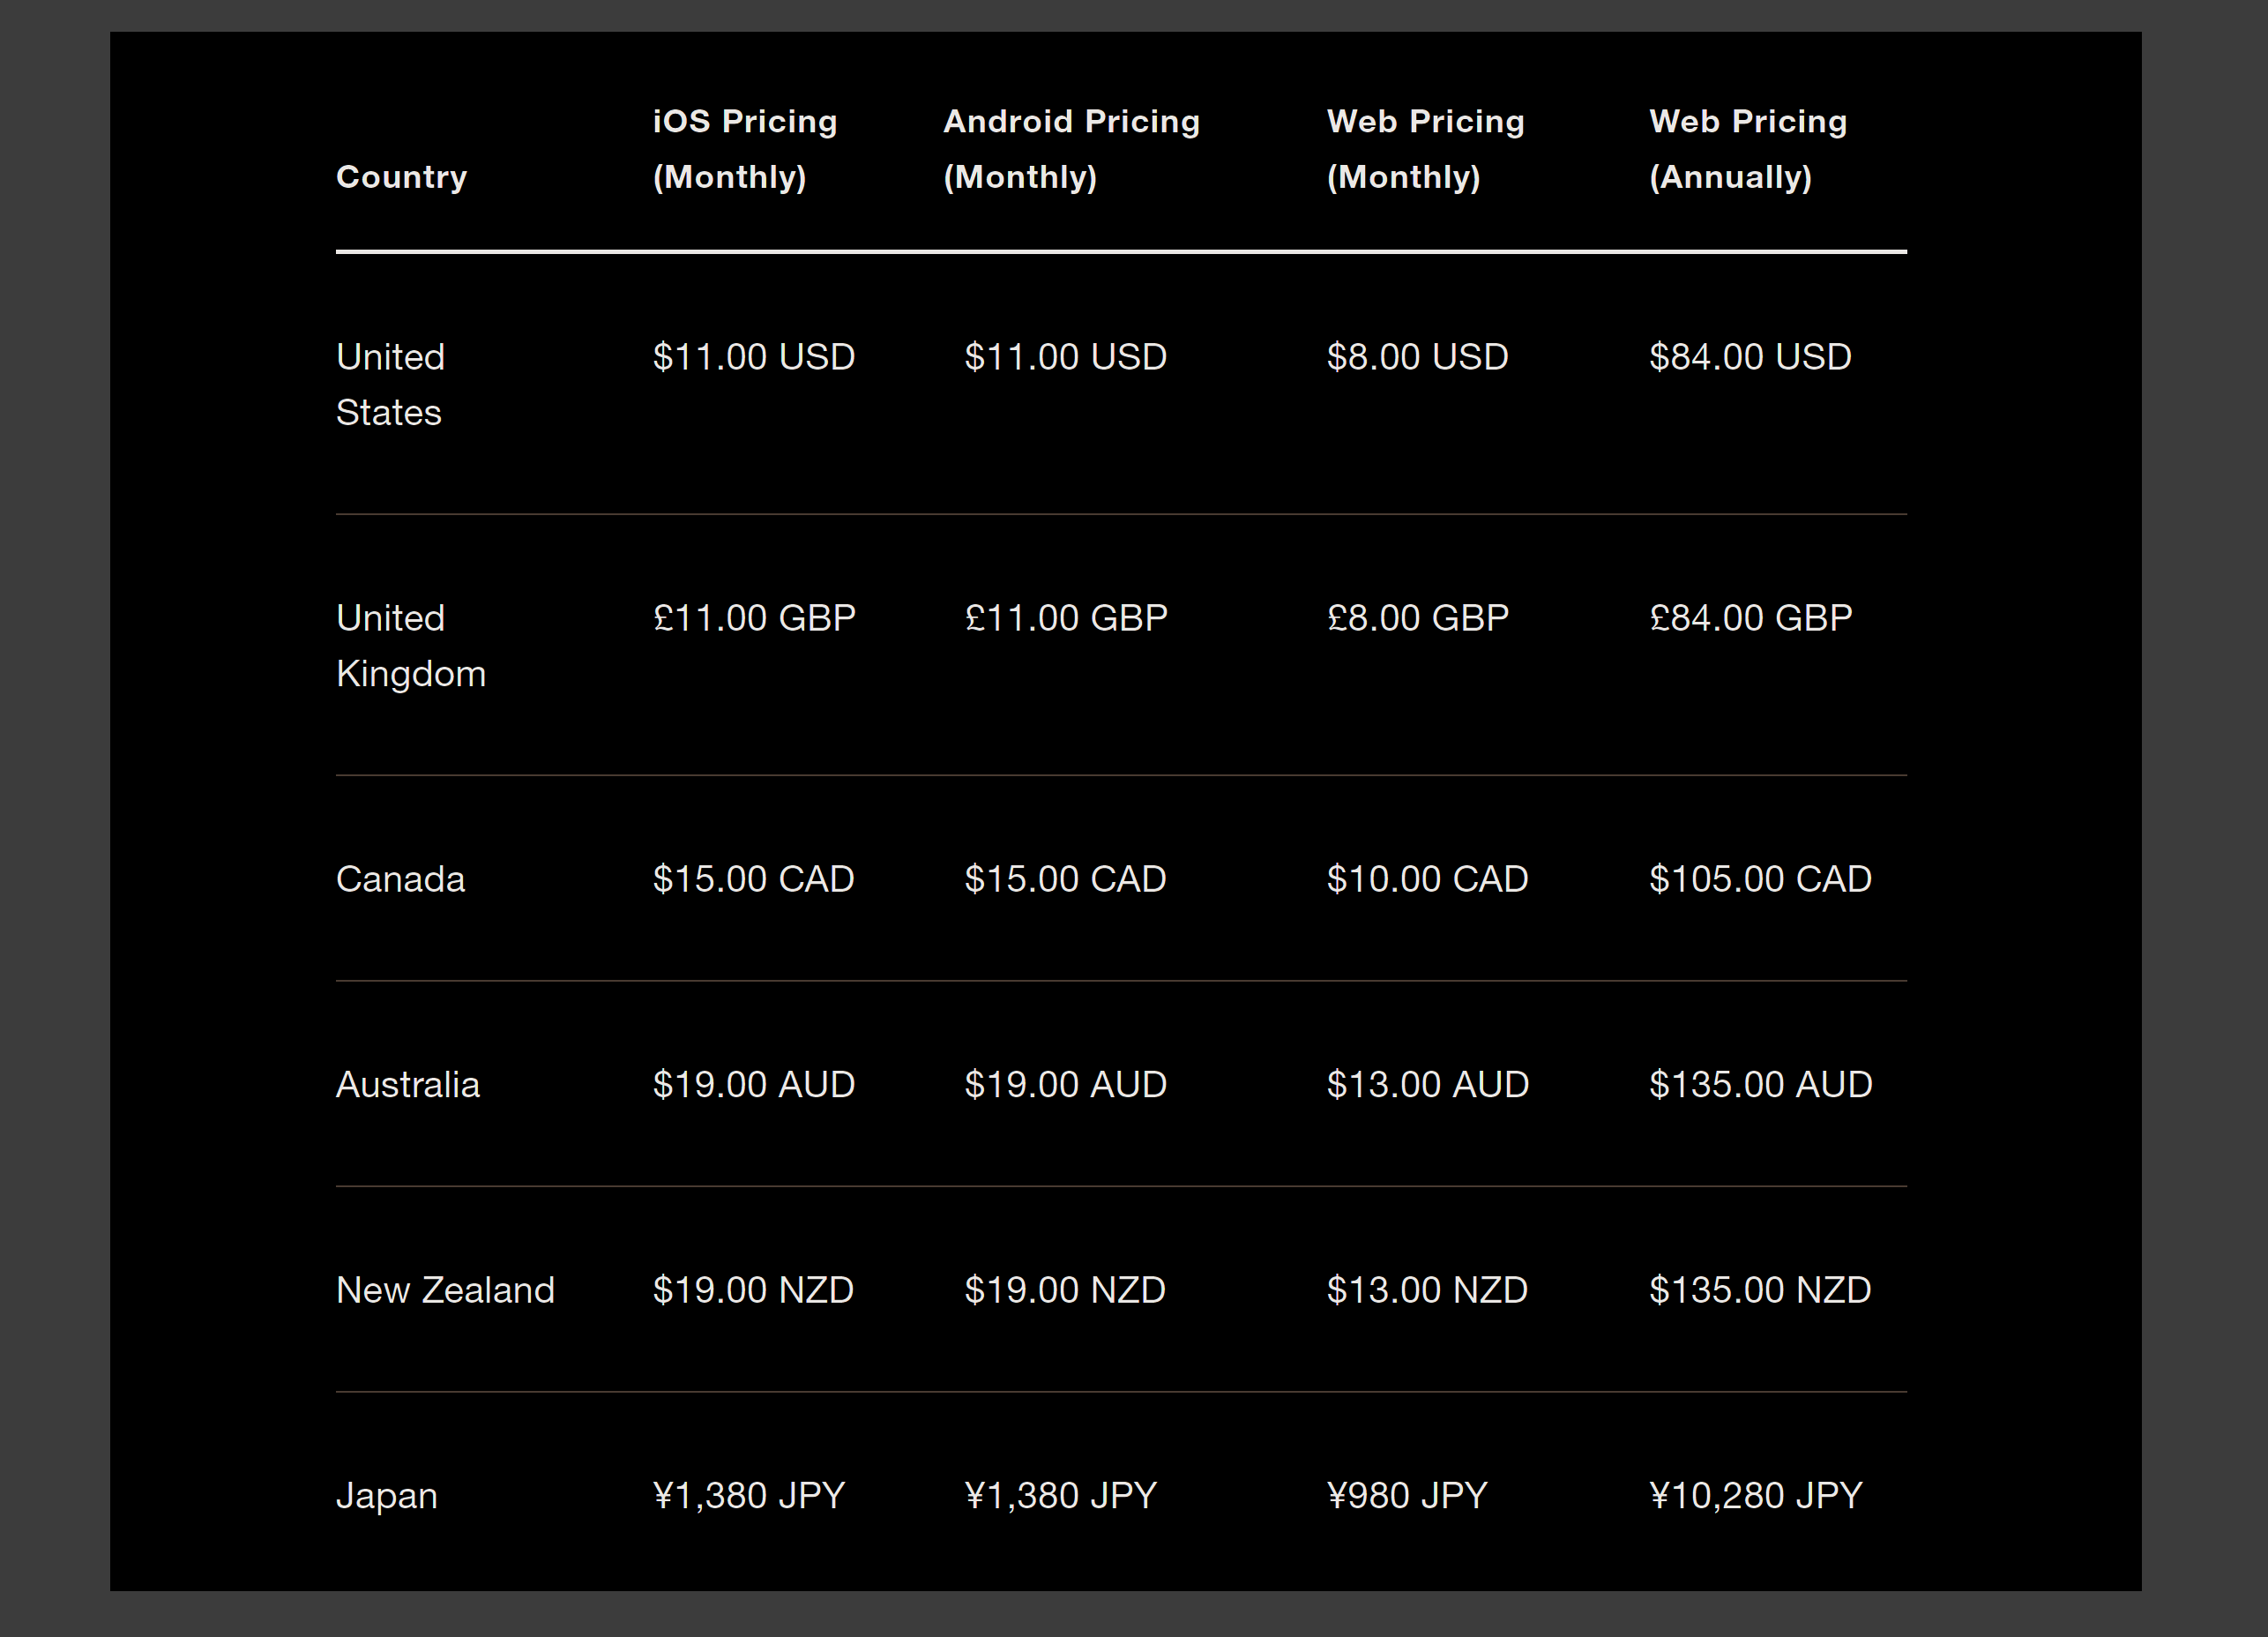Image resolution: width=2268 pixels, height=1637 pixels.
Task: Click the Web Pricing (Annually) header
Action: point(1747,149)
